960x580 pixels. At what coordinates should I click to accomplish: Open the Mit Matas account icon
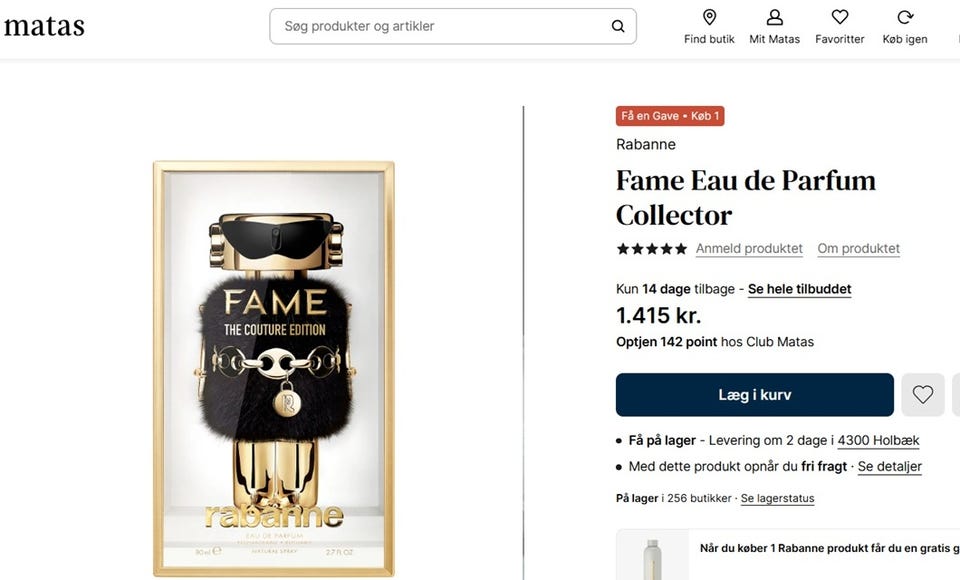click(x=774, y=26)
